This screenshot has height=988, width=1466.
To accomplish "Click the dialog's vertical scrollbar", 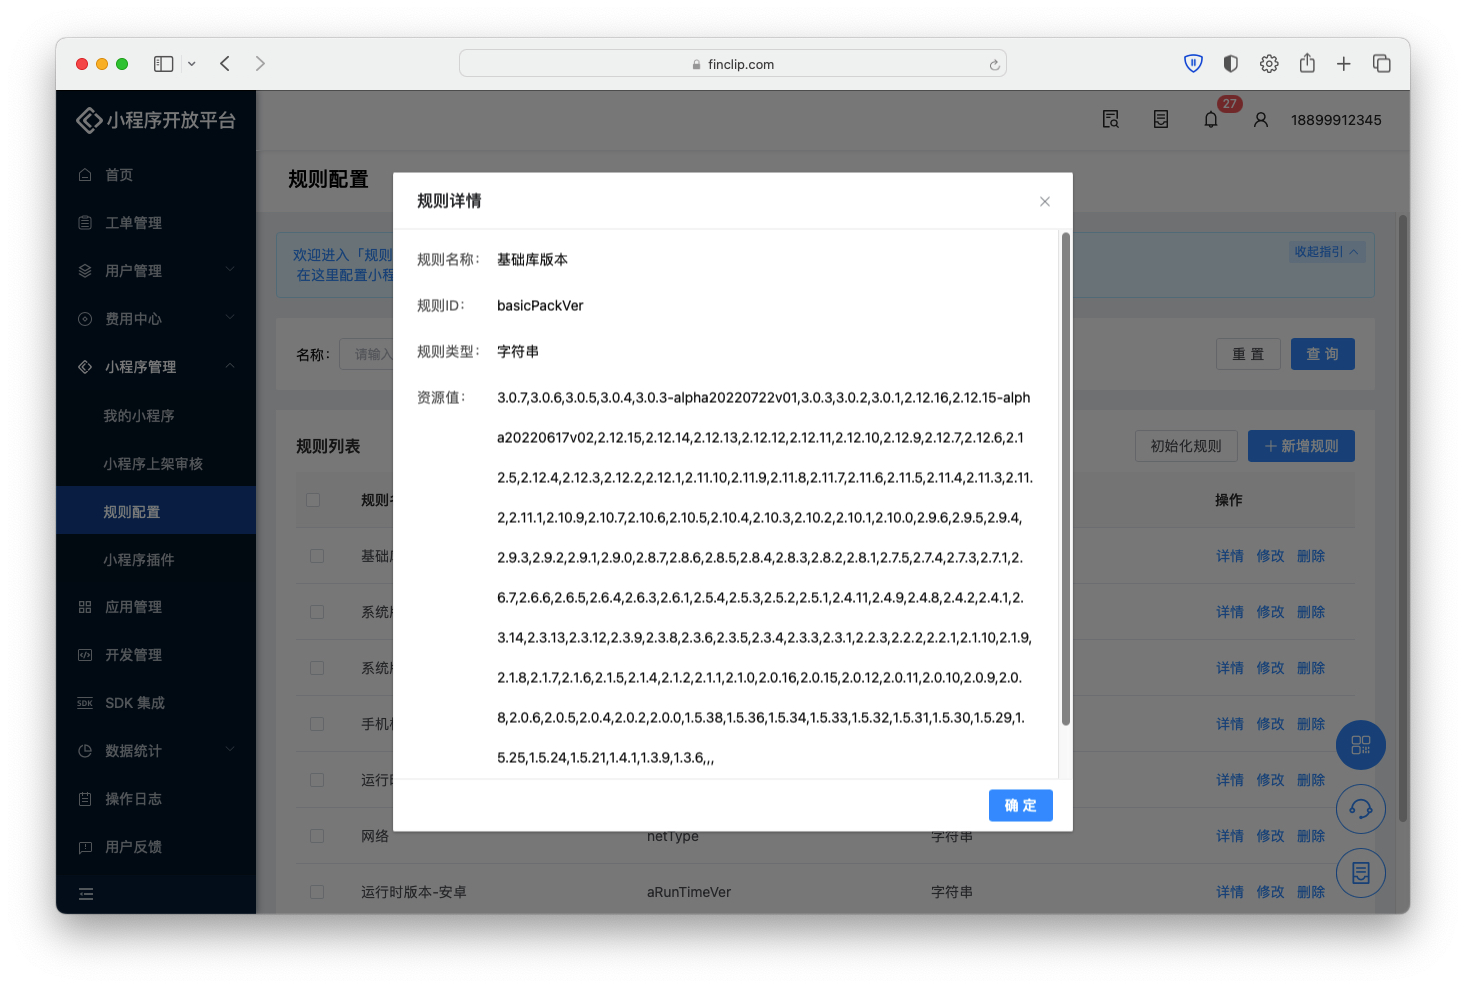I will click(1065, 480).
